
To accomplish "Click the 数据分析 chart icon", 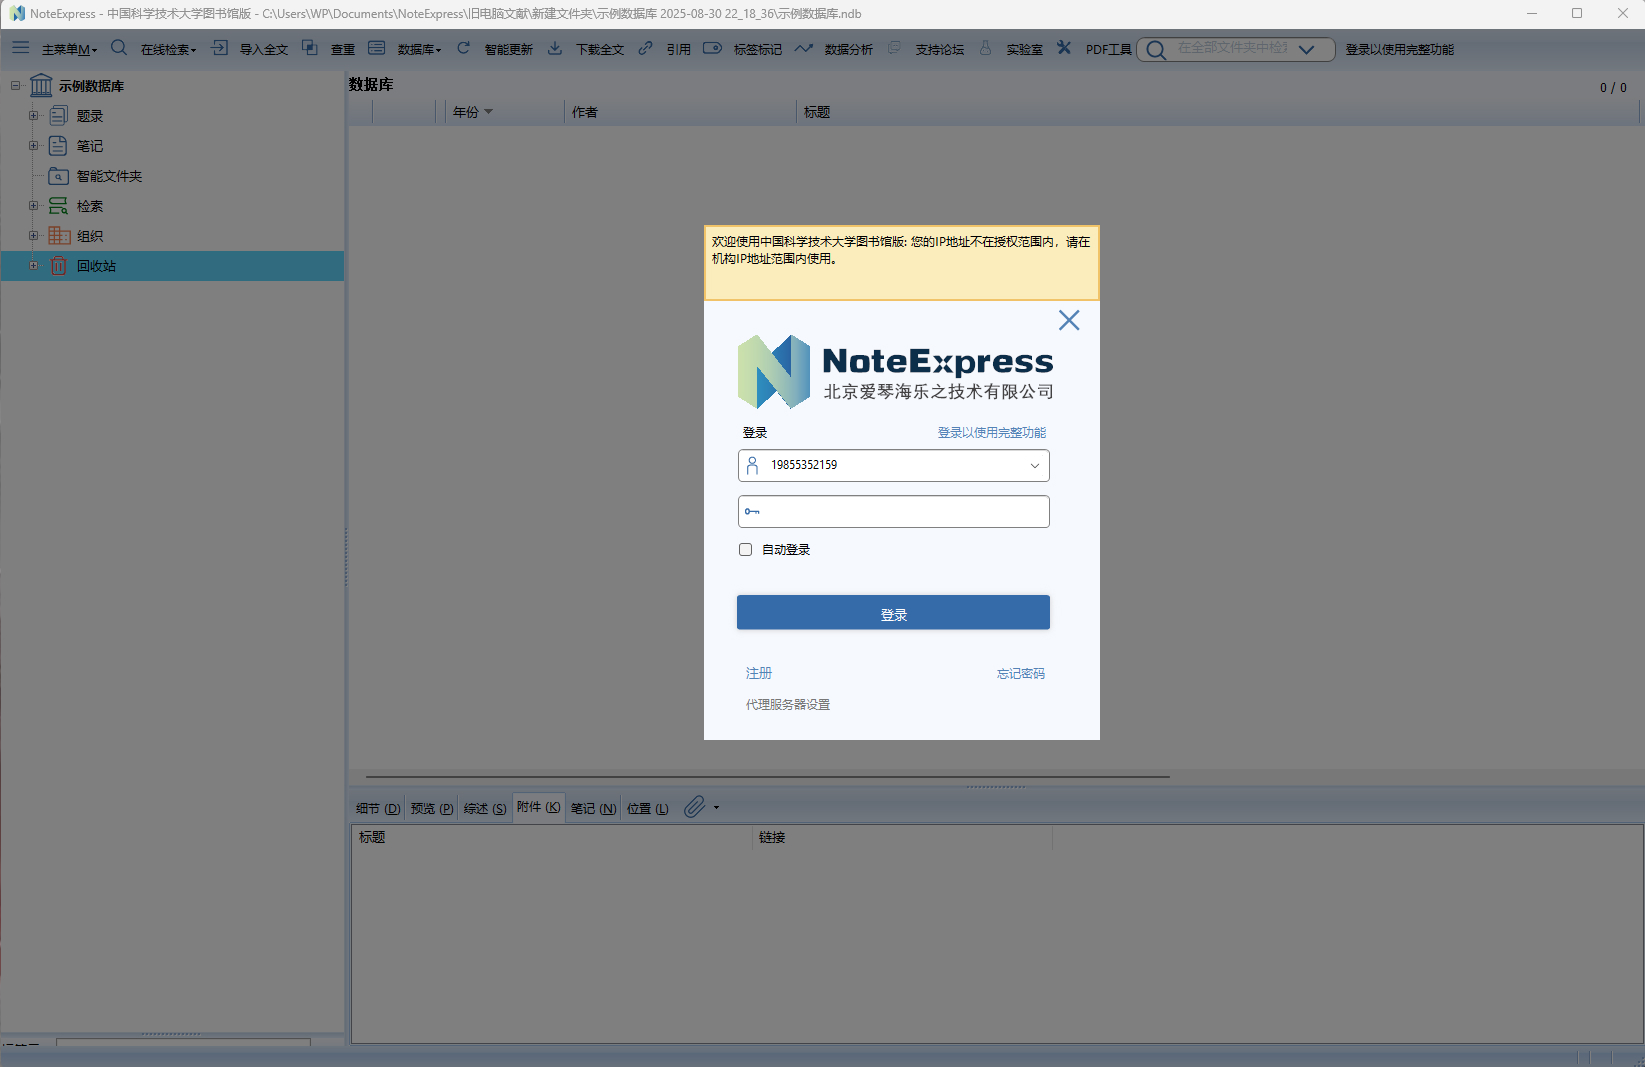I will click(x=804, y=48).
